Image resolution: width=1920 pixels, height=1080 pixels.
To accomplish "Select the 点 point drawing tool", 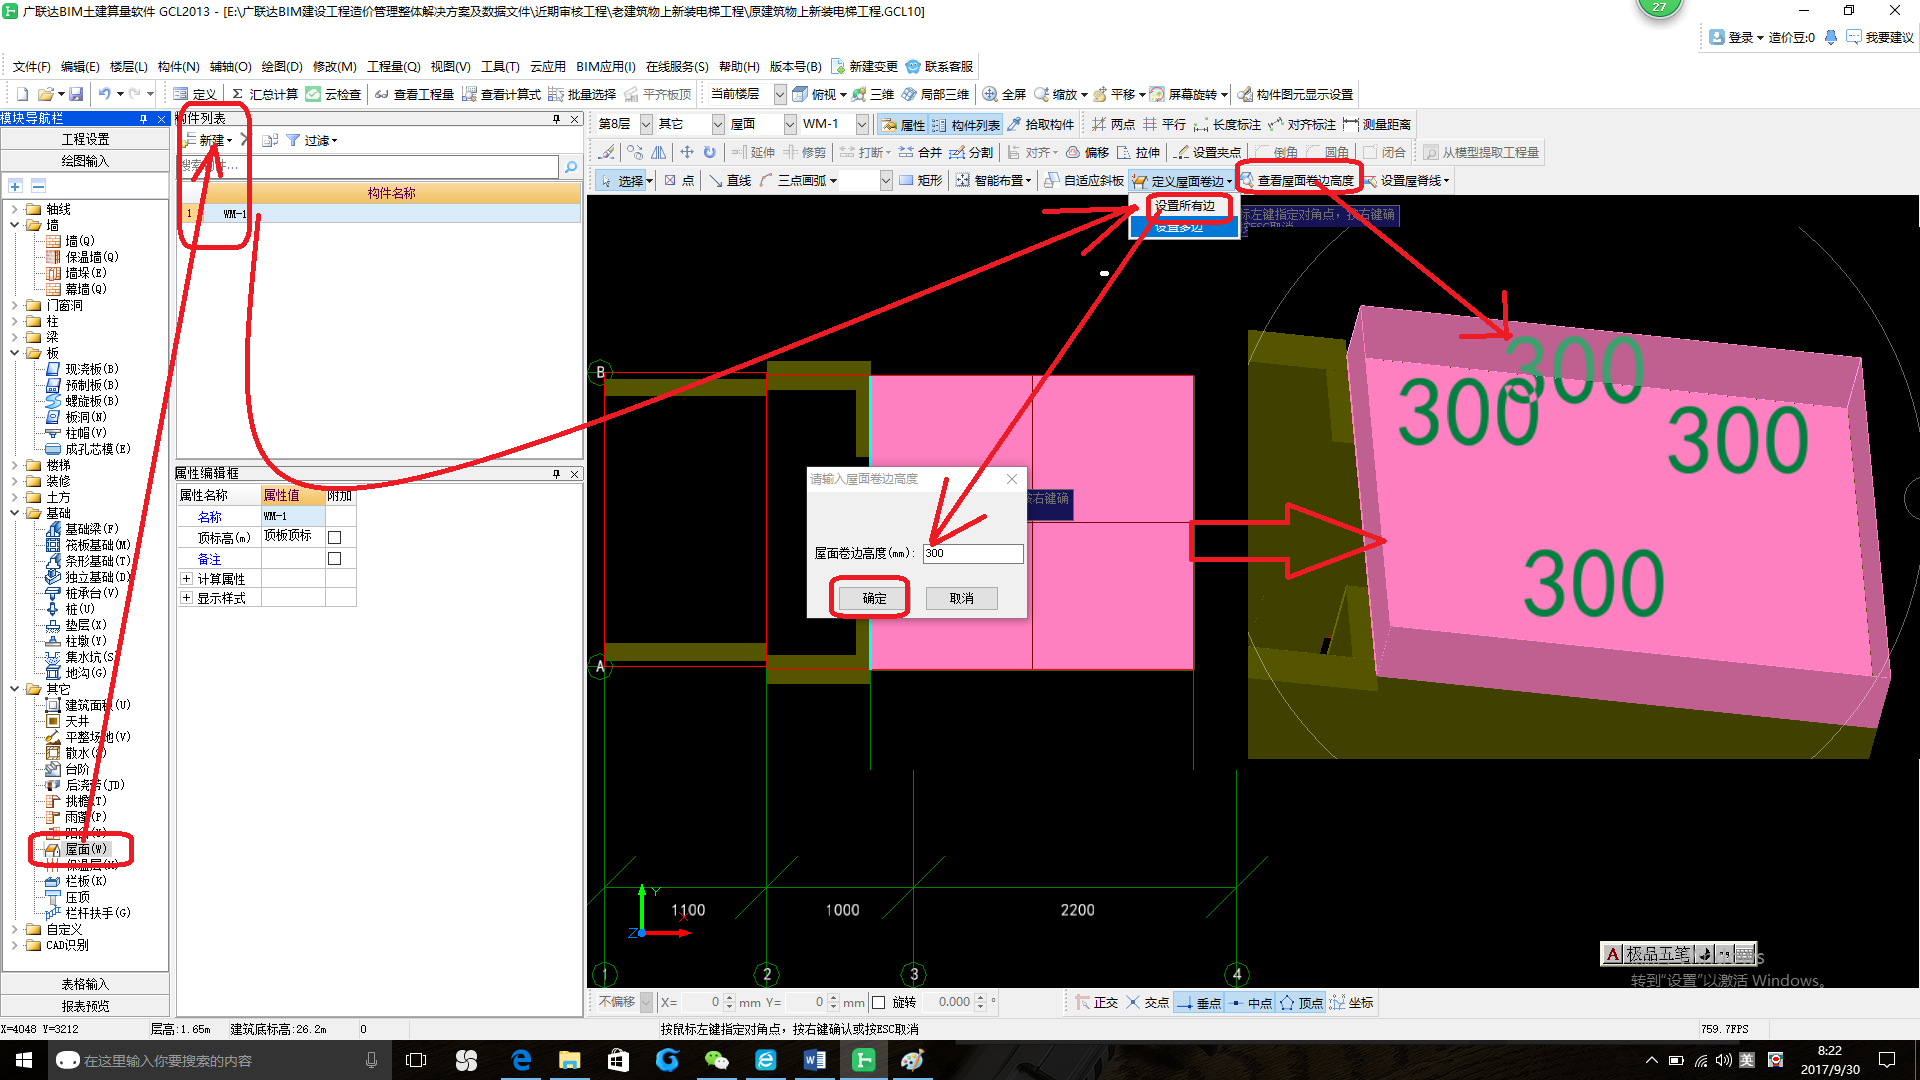I will point(679,180).
